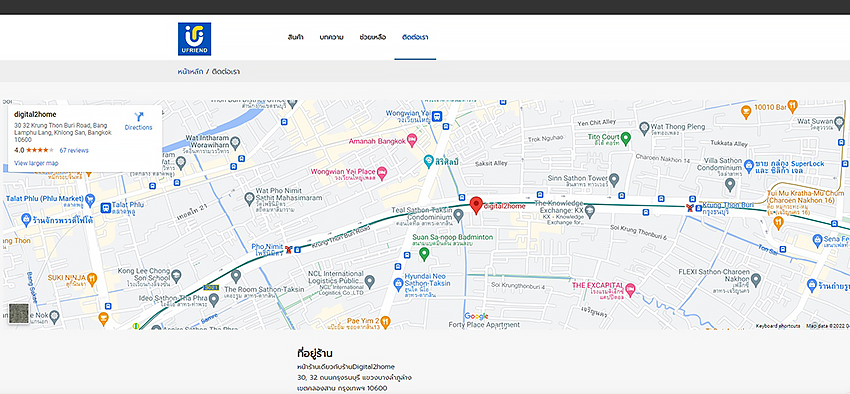This screenshot has height=394, width=850.
Task: Open the 67 reviews link
Action: (74, 150)
